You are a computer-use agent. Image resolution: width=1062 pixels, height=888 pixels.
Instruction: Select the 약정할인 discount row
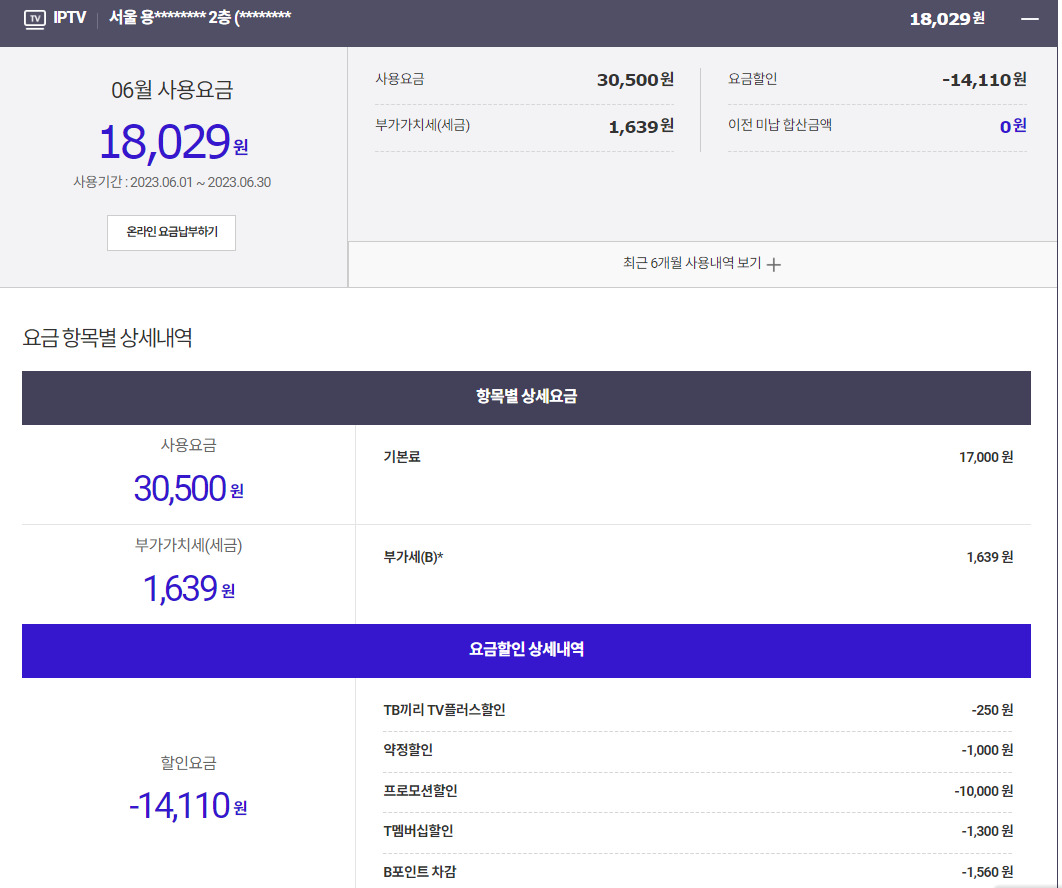pyautogui.click(x=408, y=750)
